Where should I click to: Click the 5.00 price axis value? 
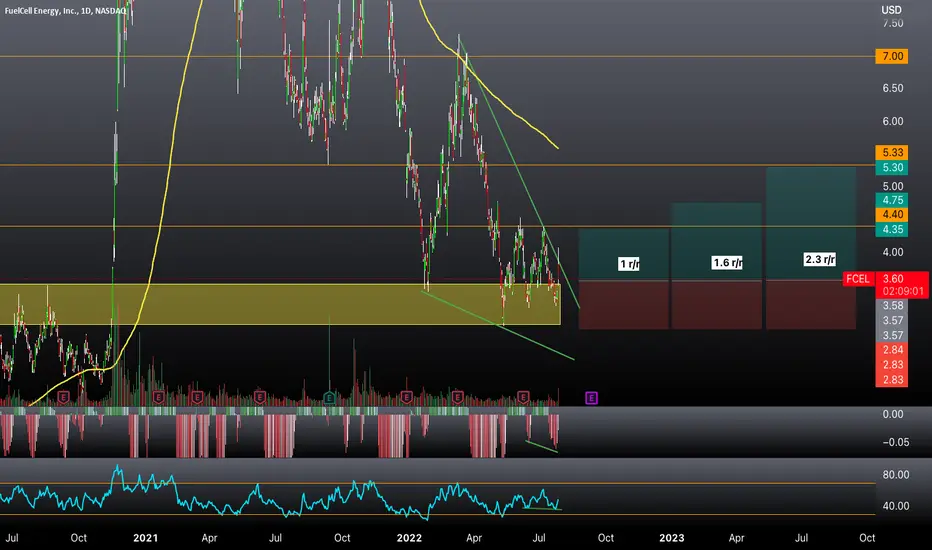[893, 187]
